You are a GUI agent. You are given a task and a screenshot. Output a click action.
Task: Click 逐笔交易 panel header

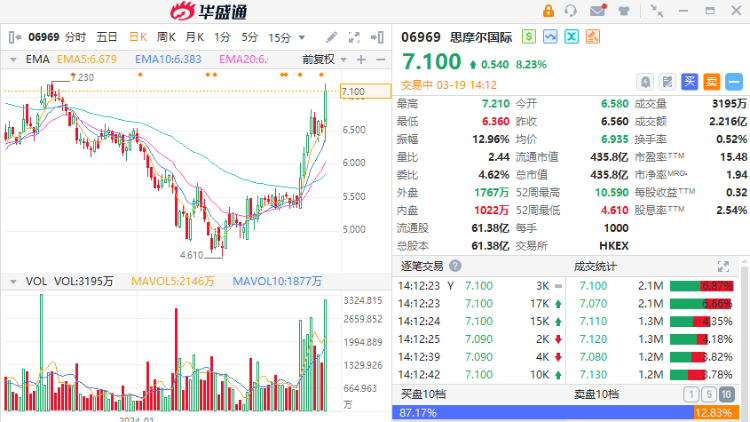coord(422,266)
